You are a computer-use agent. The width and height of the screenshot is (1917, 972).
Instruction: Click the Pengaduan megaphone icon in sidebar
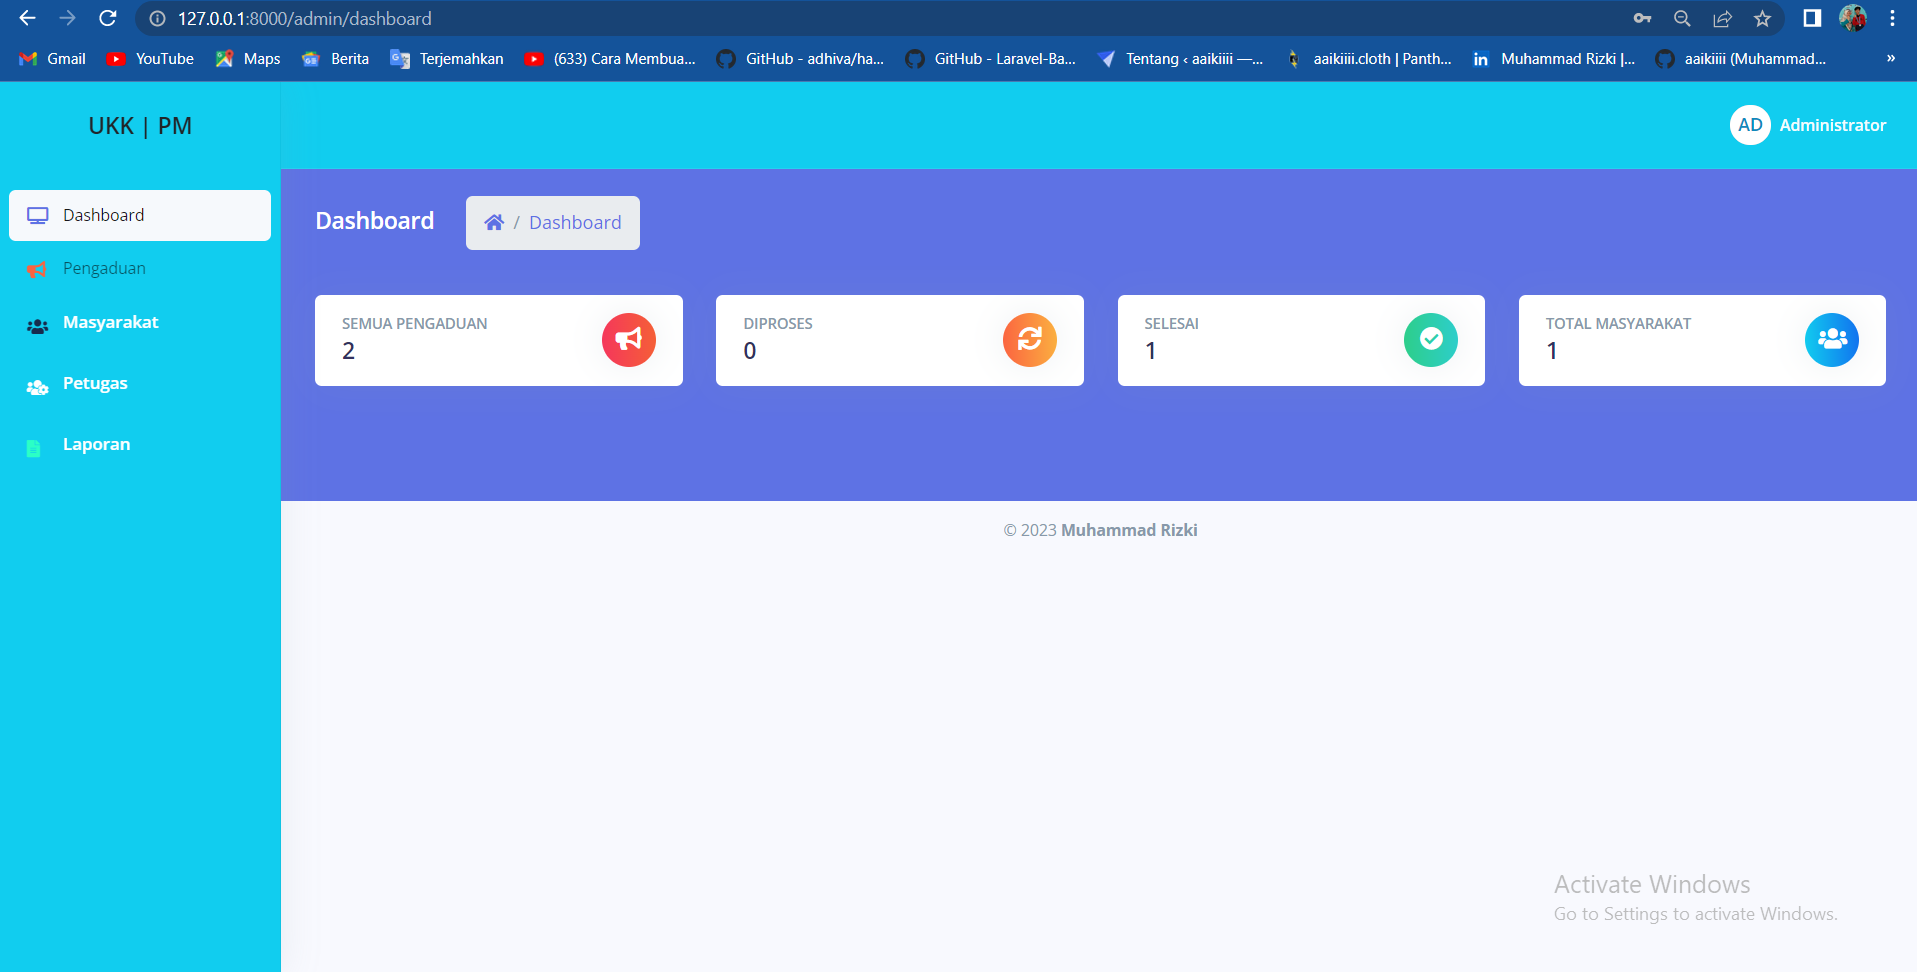(37, 269)
